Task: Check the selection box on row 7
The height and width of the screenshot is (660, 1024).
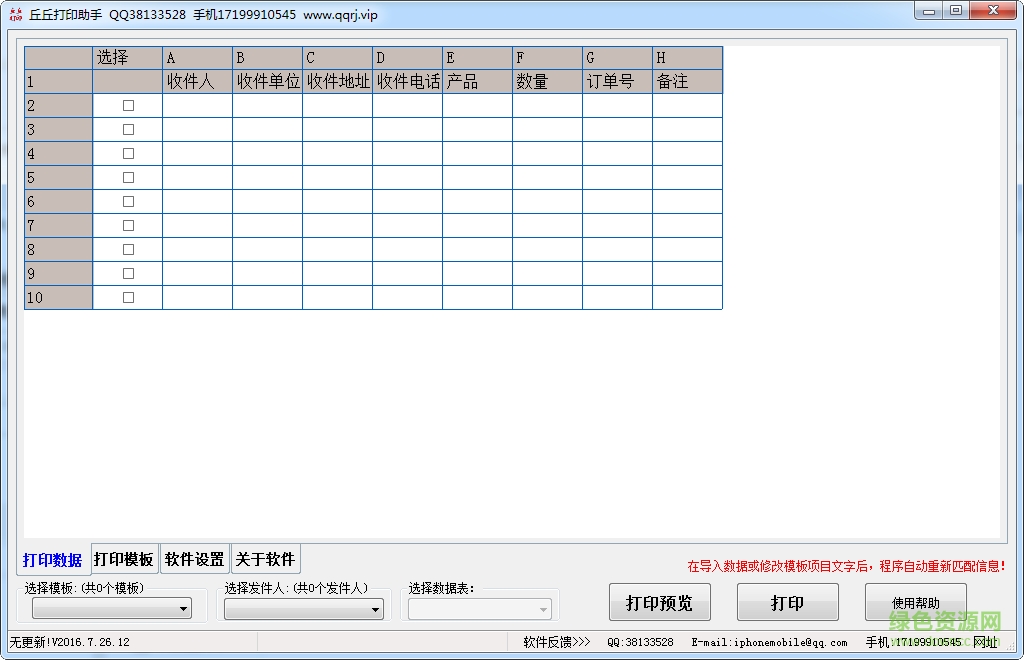Action: click(127, 225)
